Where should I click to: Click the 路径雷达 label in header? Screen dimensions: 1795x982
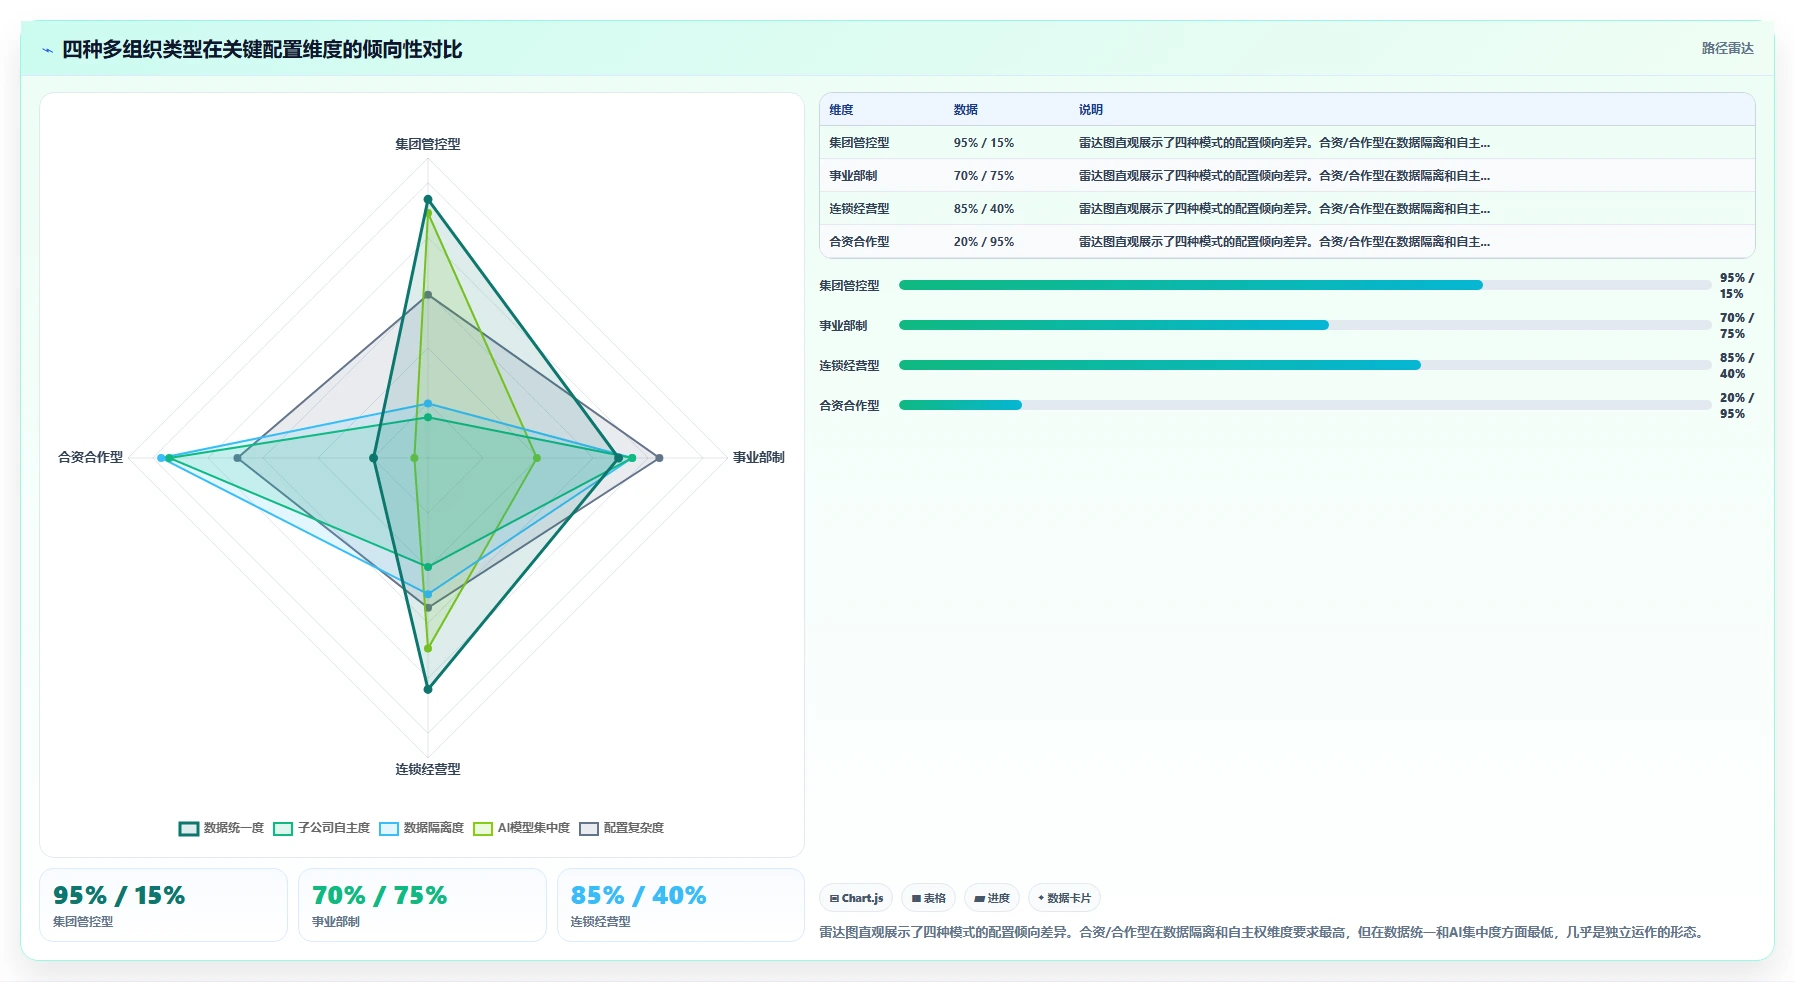(x=1727, y=48)
